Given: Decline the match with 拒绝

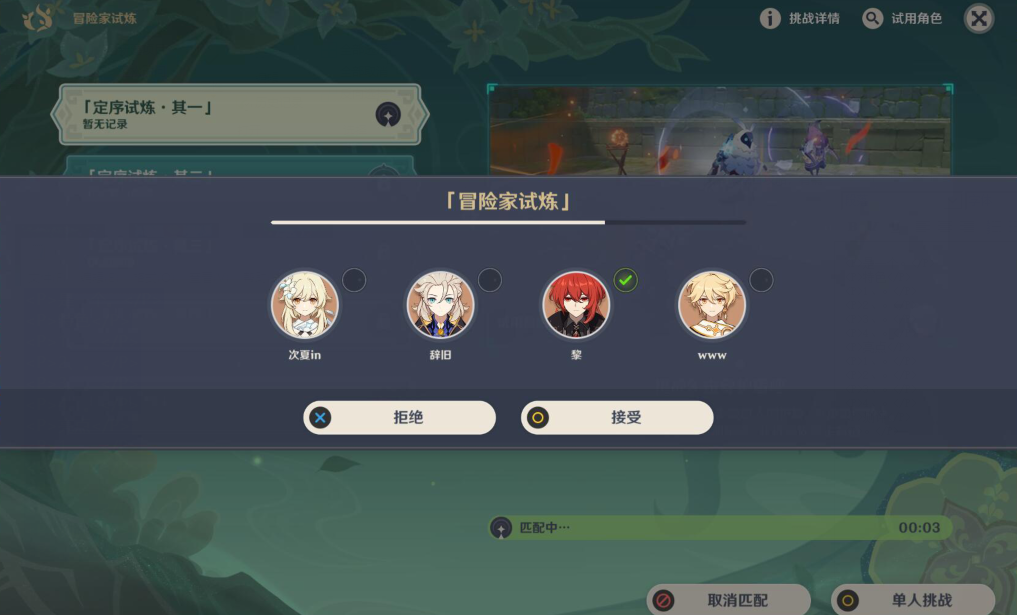Looking at the screenshot, I should pyautogui.click(x=400, y=417).
